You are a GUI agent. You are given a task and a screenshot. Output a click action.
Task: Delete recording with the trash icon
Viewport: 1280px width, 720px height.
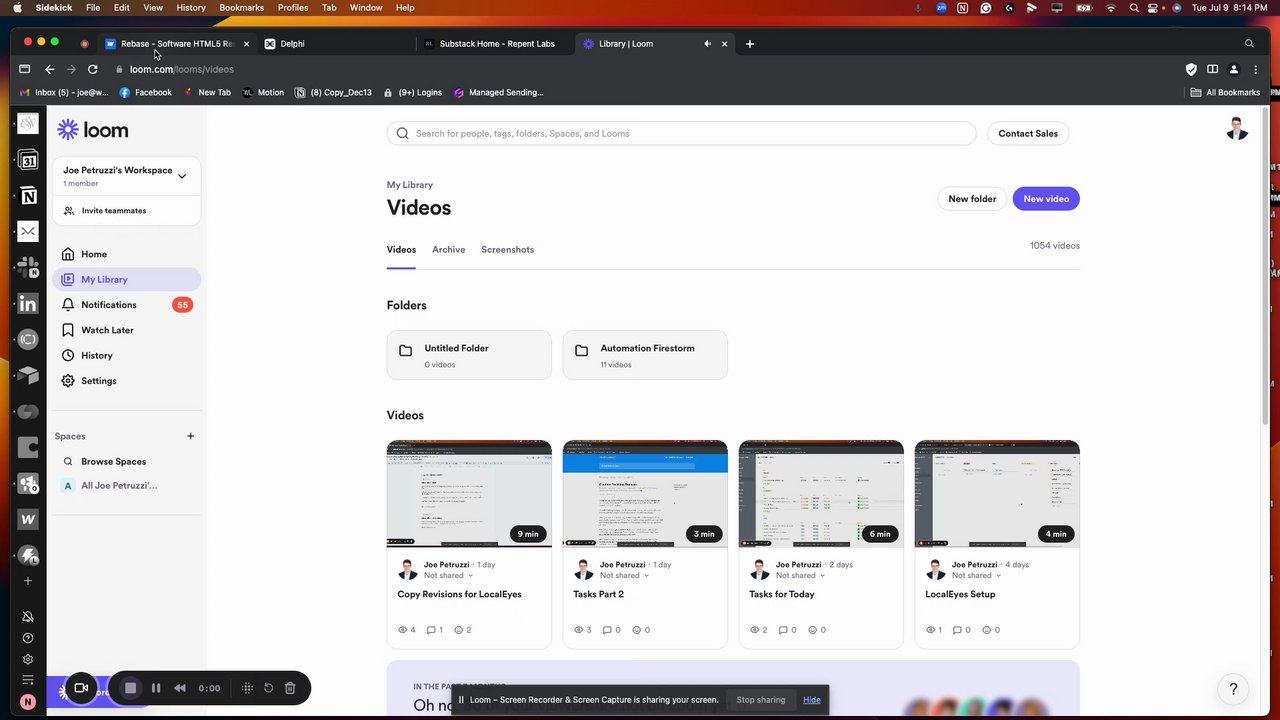290,688
